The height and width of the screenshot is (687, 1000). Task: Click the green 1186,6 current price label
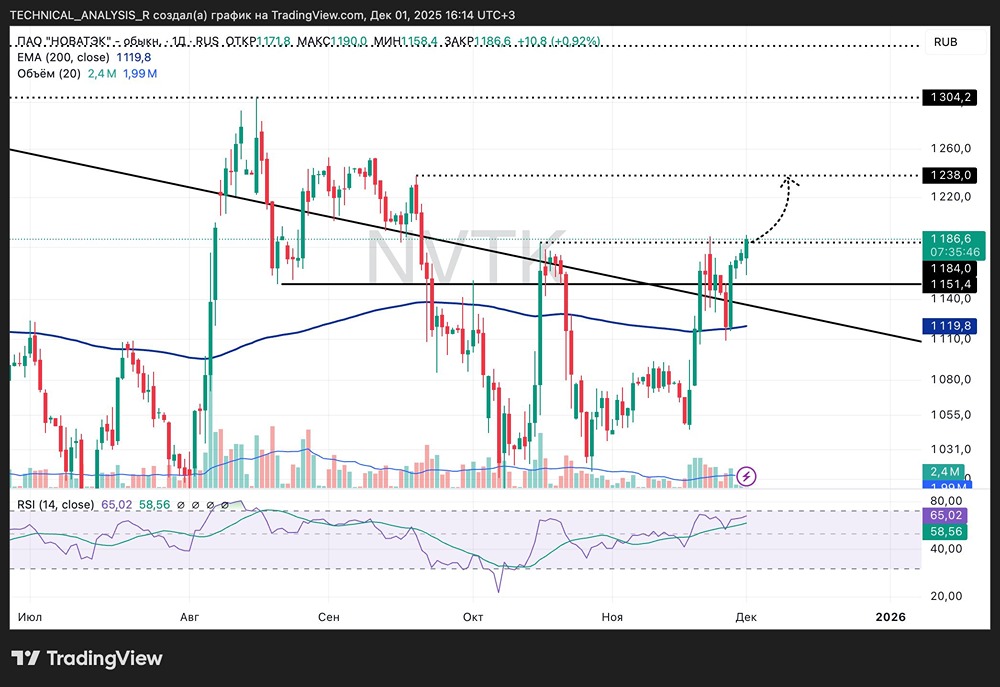950,239
